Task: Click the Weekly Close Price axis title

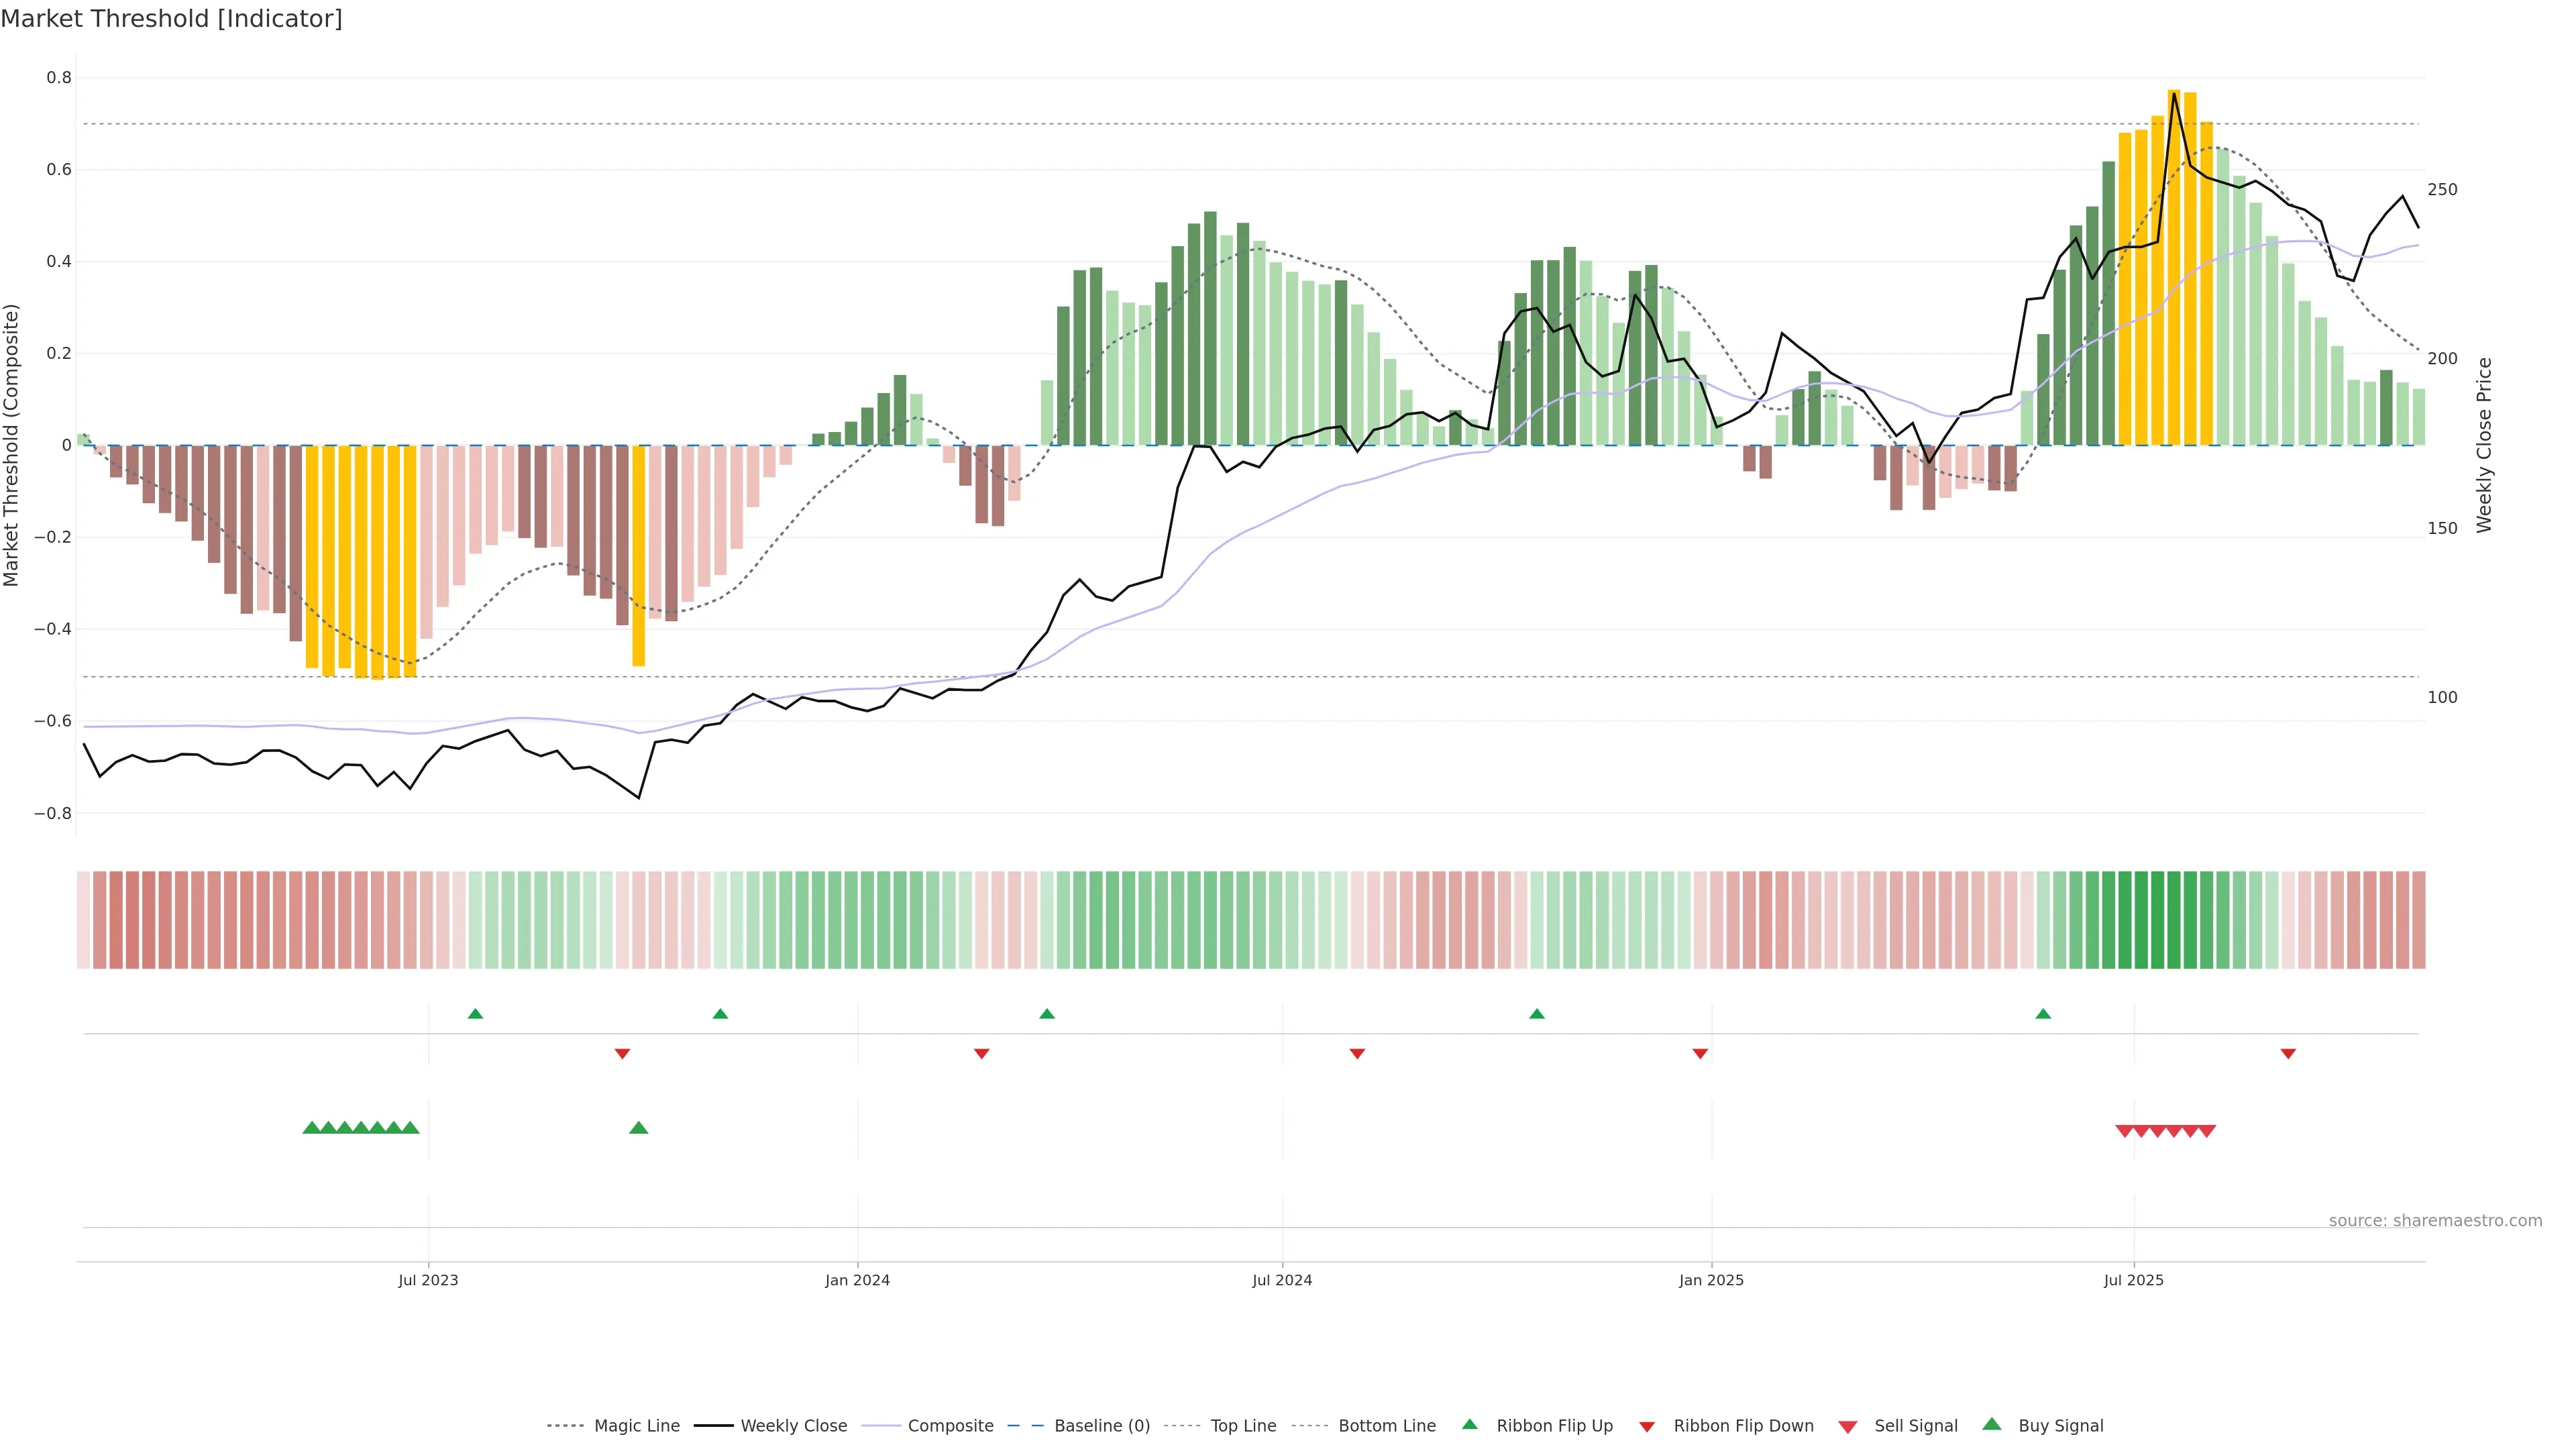Action: [x=2484, y=445]
